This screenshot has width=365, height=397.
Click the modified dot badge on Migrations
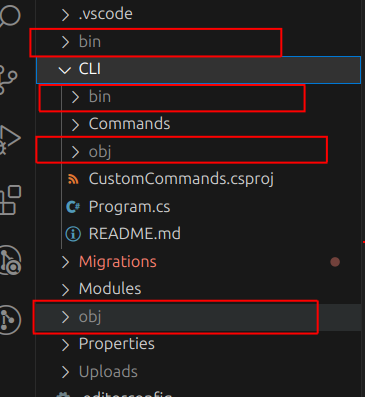335,262
